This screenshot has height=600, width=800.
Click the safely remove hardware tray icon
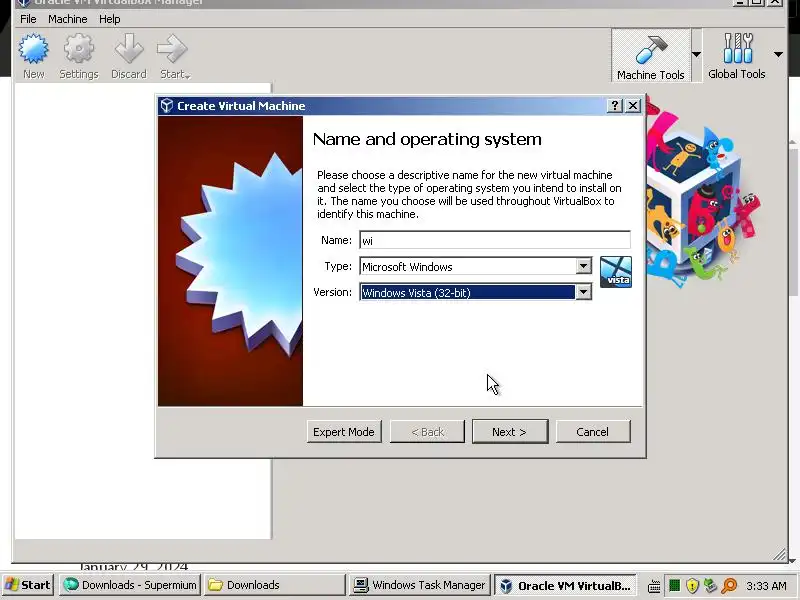pyautogui.click(x=710, y=585)
